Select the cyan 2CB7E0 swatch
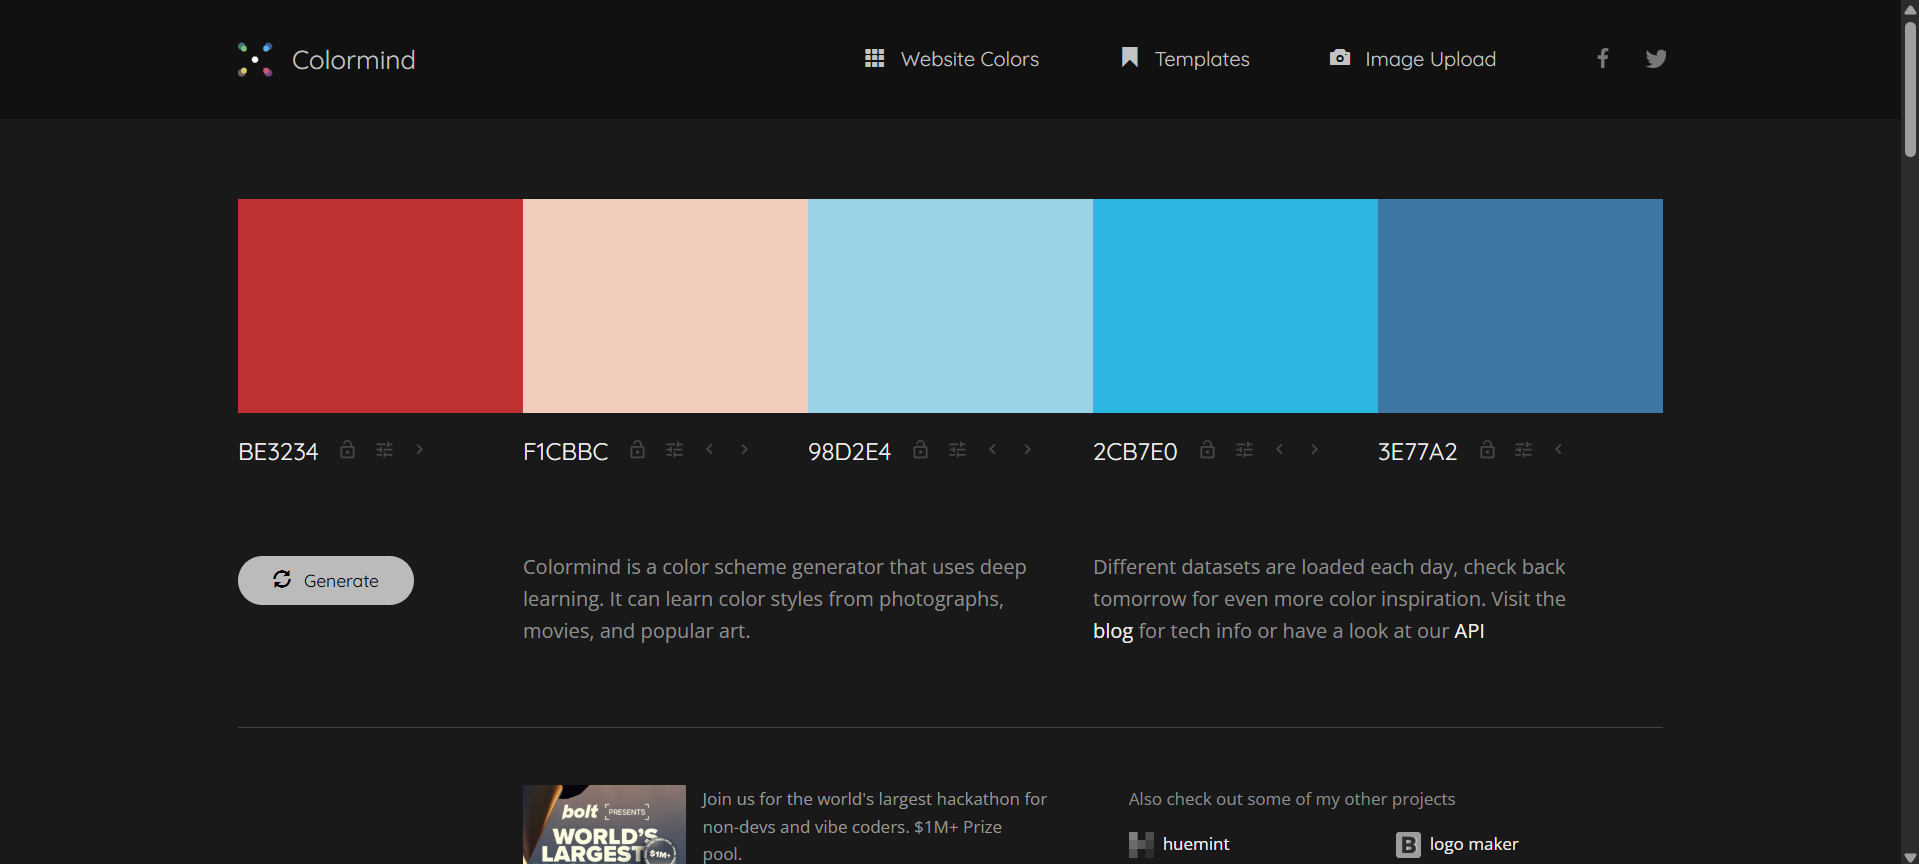 point(1235,306)
